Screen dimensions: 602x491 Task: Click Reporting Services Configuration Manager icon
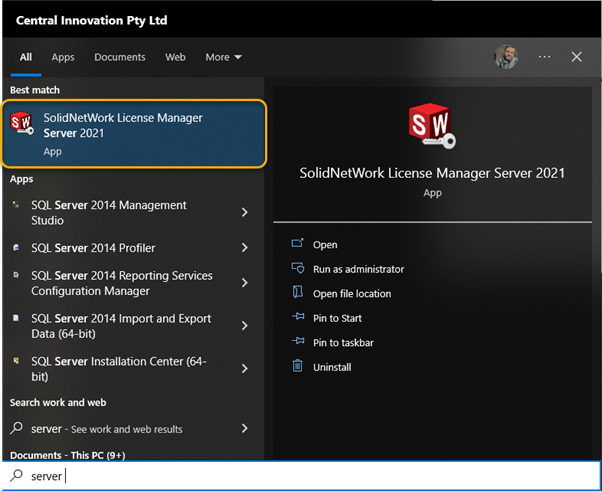tap(16, 275)
